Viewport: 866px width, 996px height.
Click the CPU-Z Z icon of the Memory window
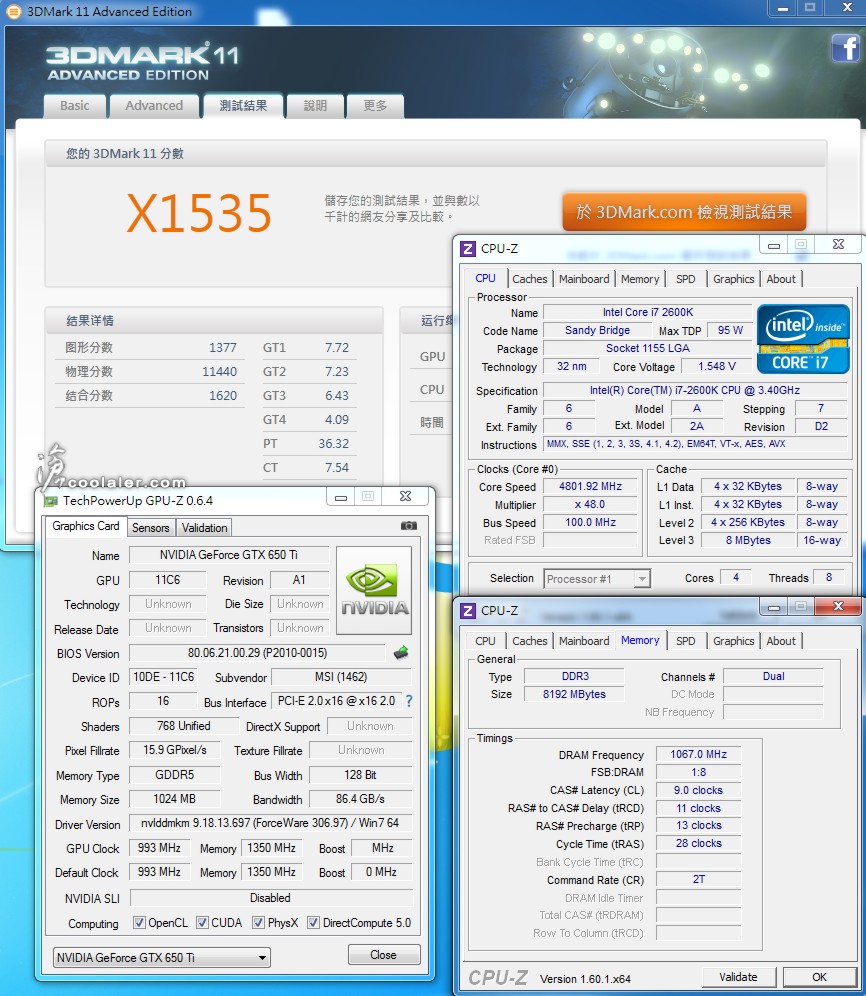pos(468,610)
